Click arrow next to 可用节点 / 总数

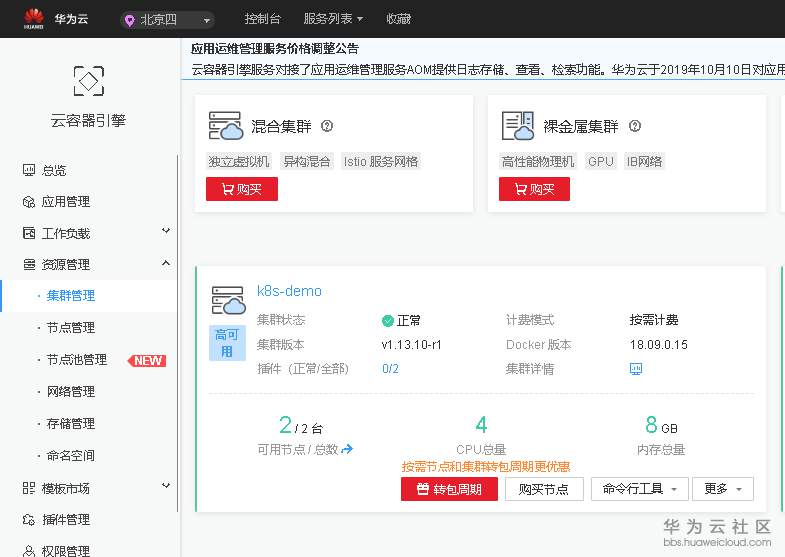point(347,449)
